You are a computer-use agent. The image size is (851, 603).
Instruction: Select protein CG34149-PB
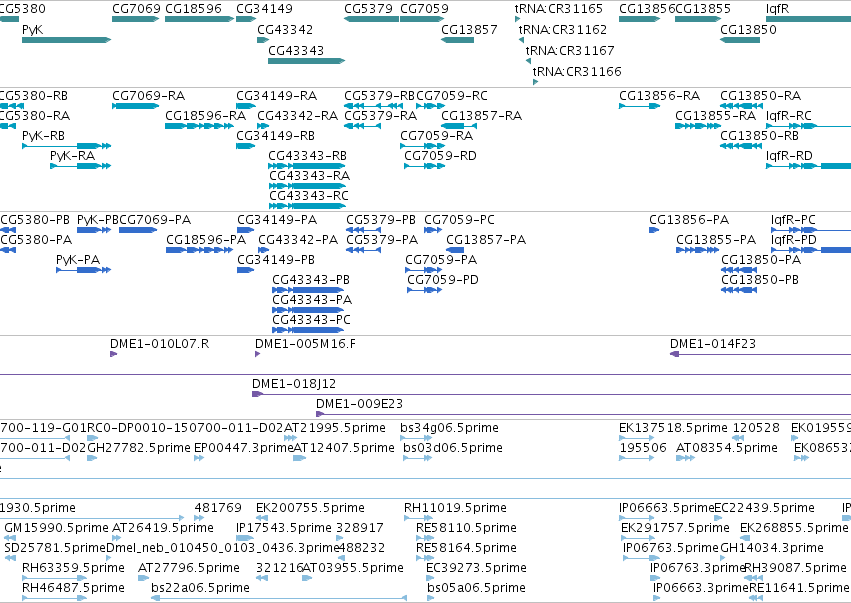(x=245, y=270)
